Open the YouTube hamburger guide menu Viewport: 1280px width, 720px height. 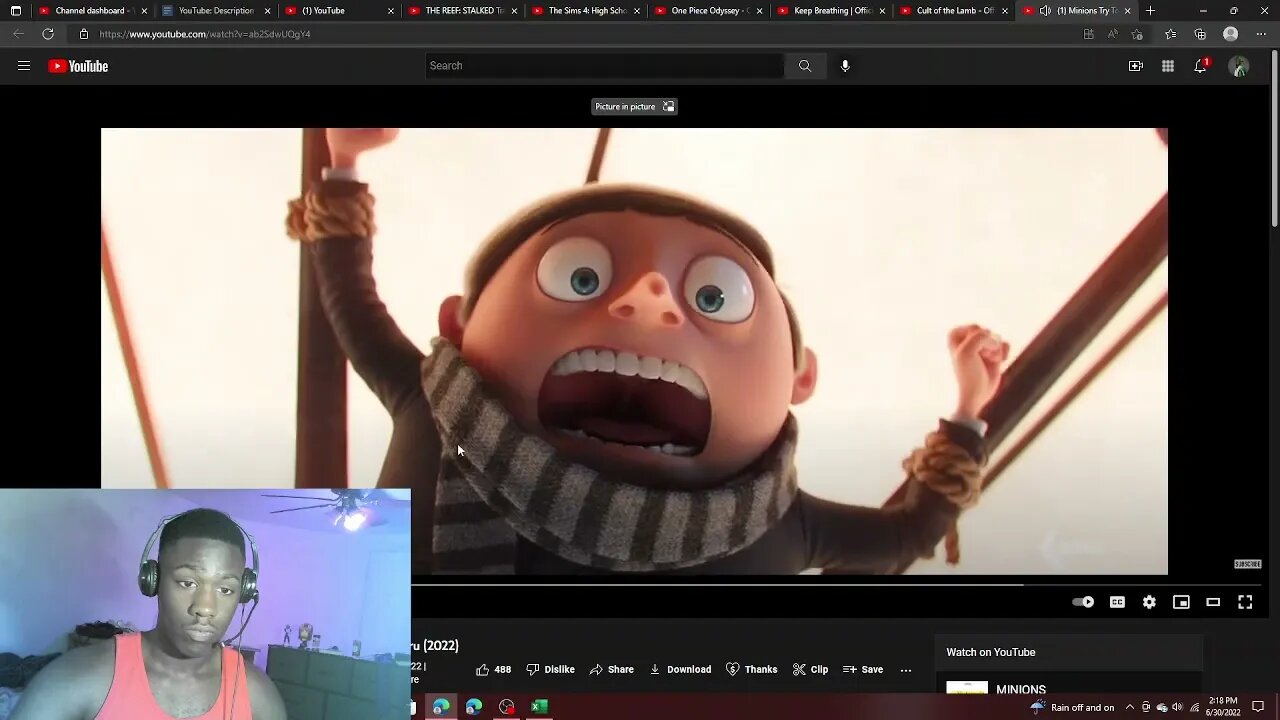(24, 66)
